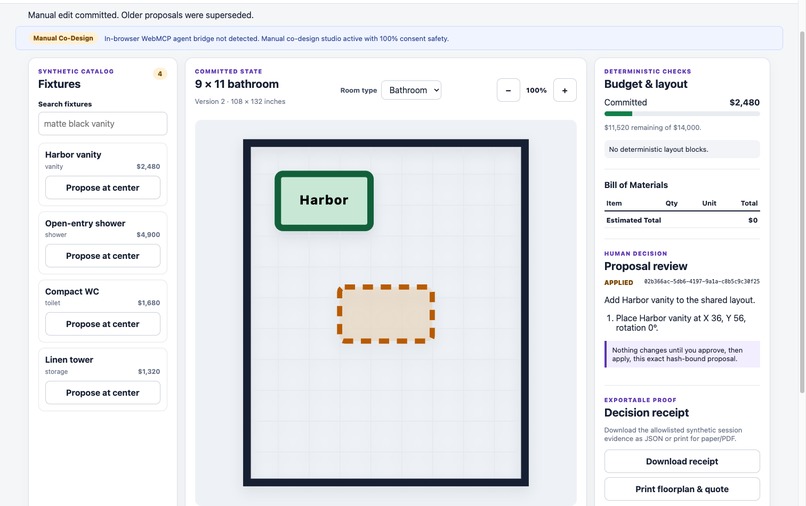The image size is (806, 506).
Task: Click the proposal hash ID text
Action: (x=701, y=281)
